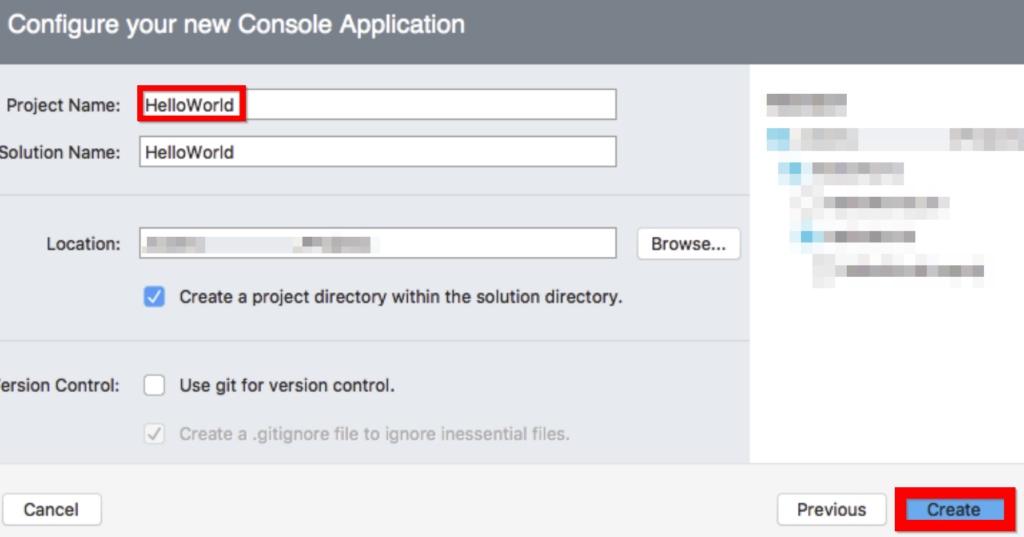Click the Location path field
The height and width of the screenshot is (537, 1024).
[378, 244]
